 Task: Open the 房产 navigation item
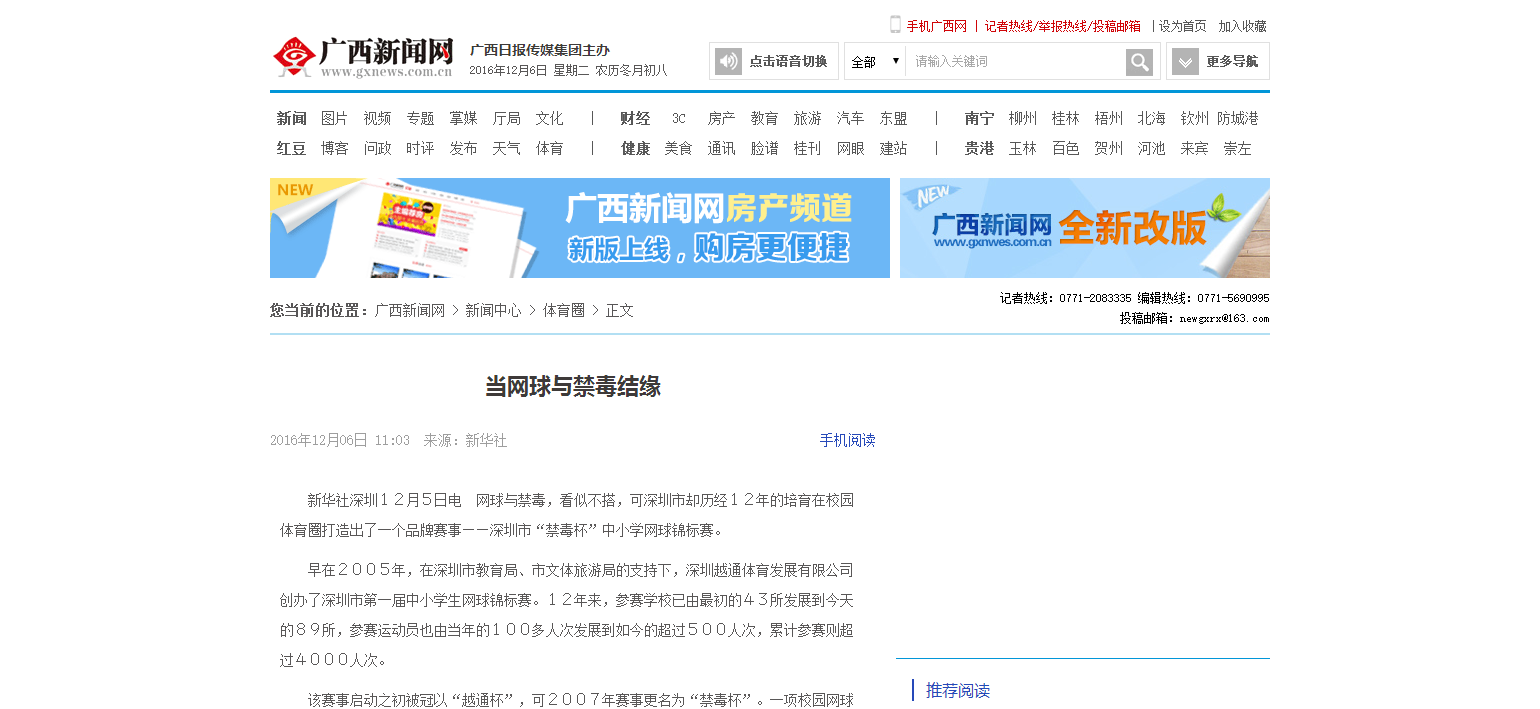coord(721,118)
